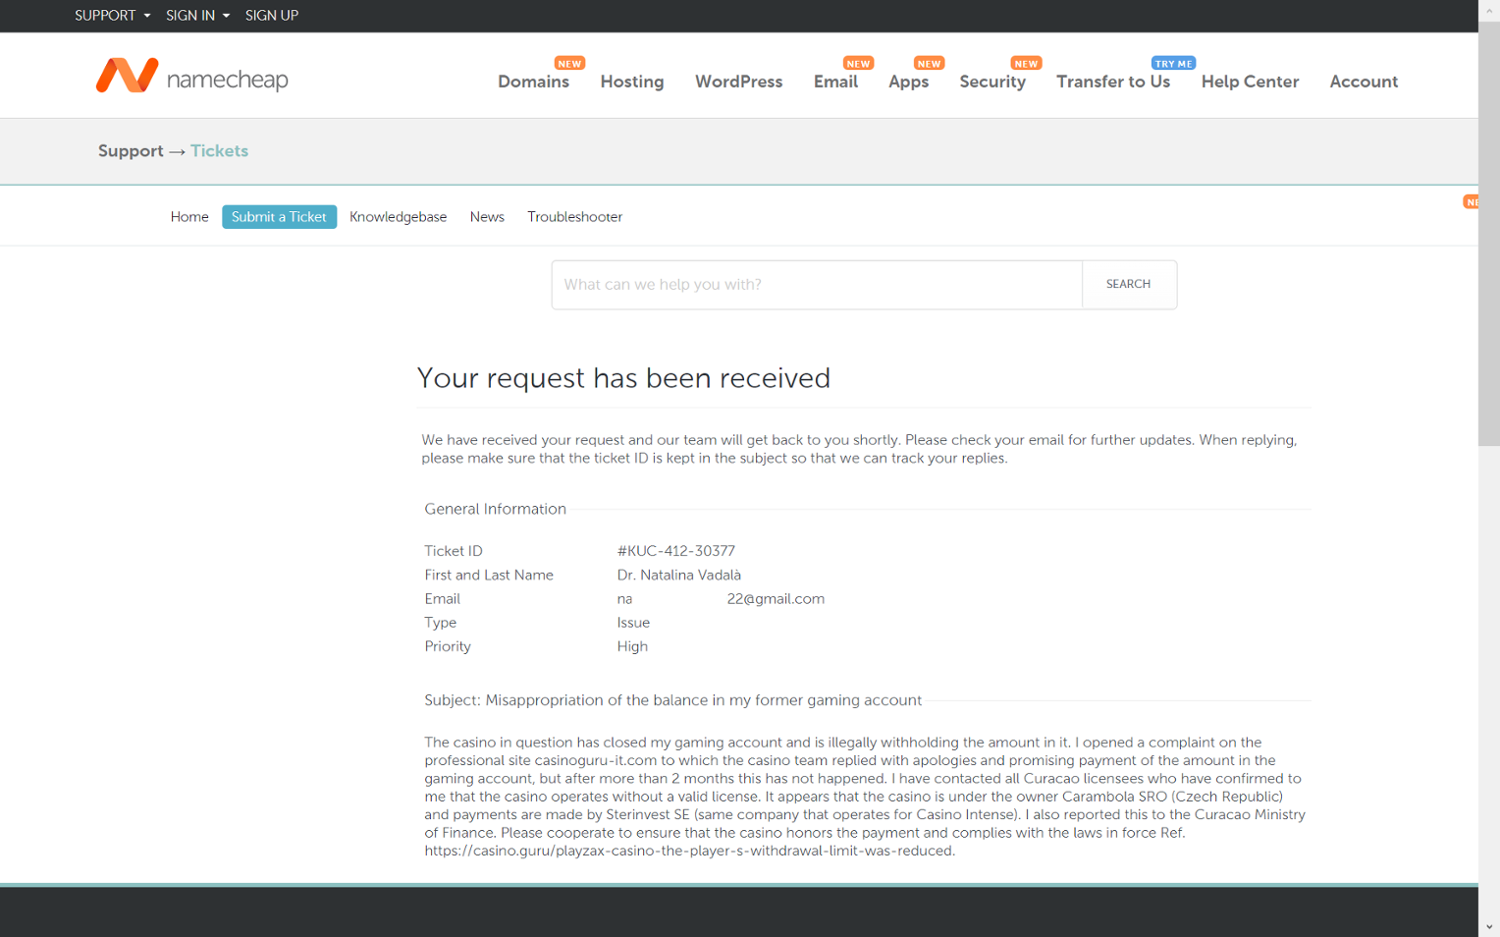Click the casino.guru URL in message
The height and width of the screenshot is (937, 1500).
coord(689,851)
